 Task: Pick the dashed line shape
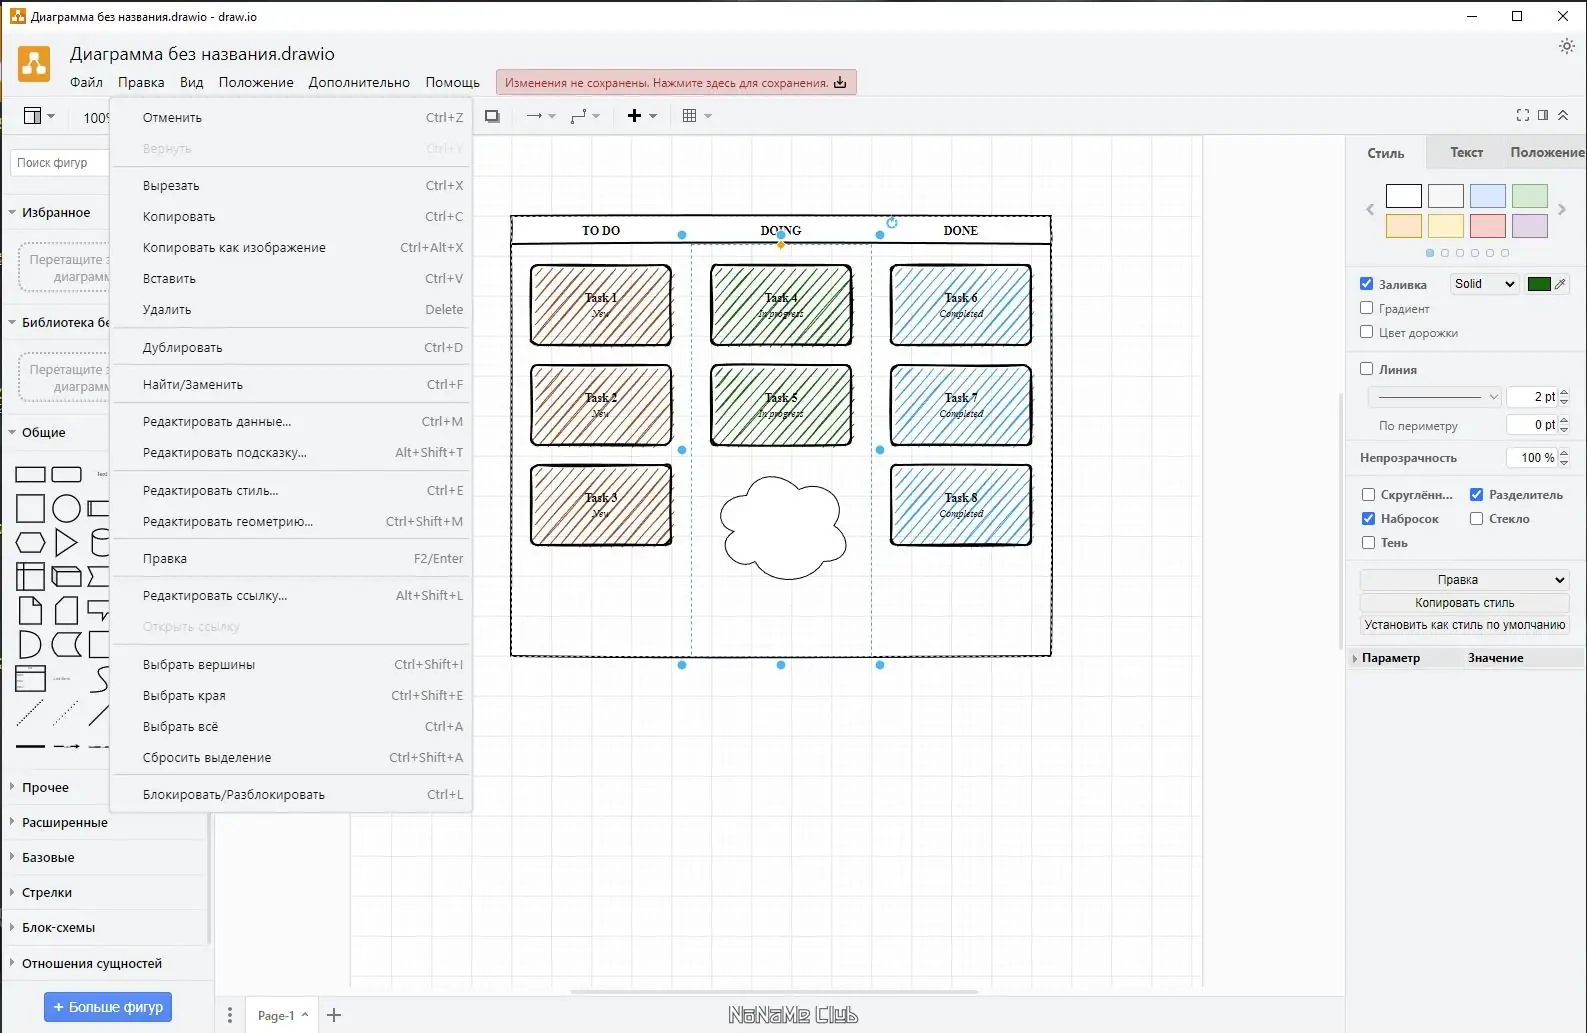point(30,713)
